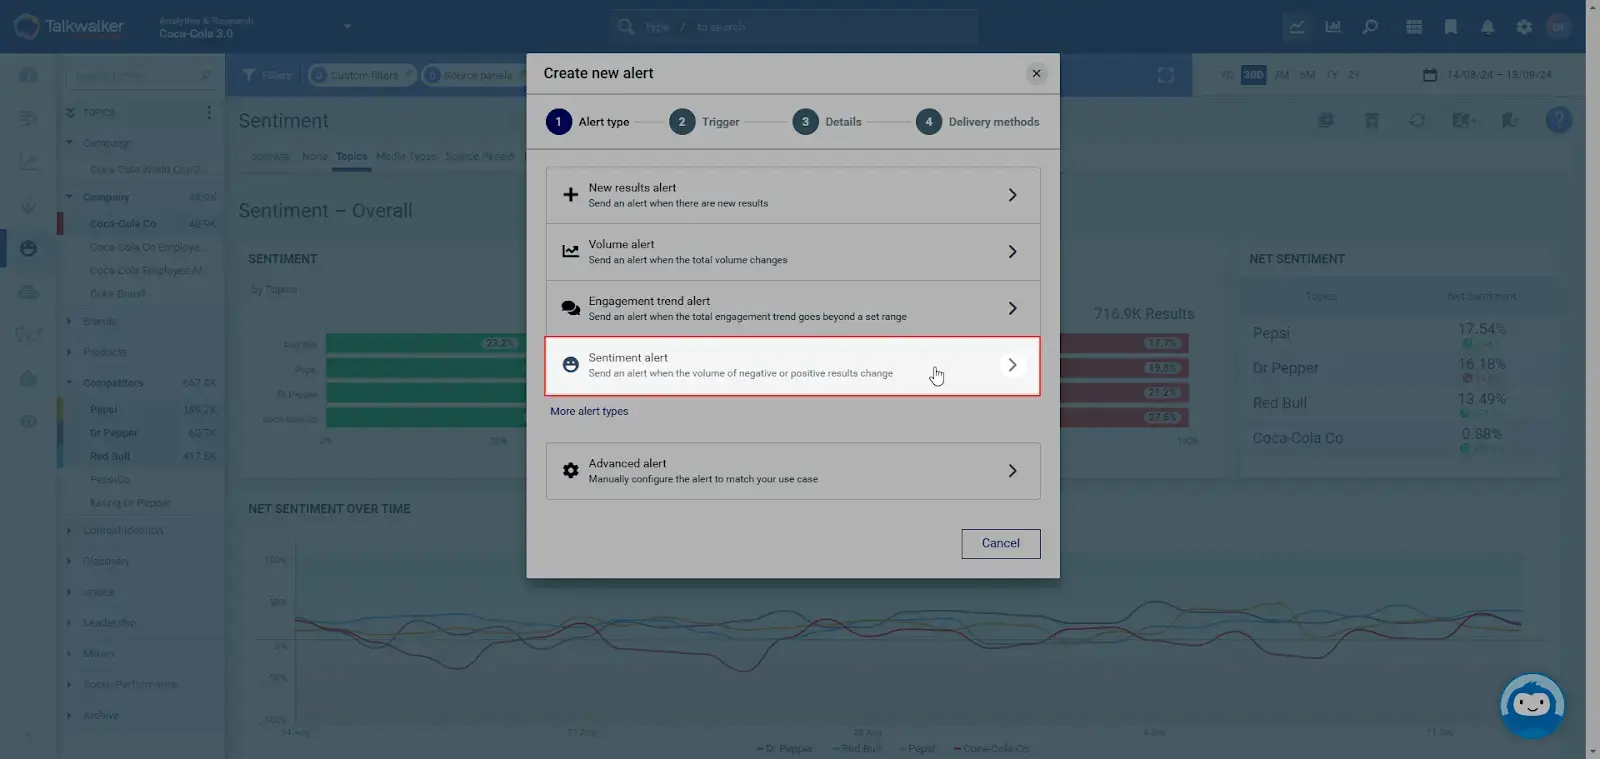Open the user avatar menu
Screen dimensions: 1600x759
coord(1558,27)
